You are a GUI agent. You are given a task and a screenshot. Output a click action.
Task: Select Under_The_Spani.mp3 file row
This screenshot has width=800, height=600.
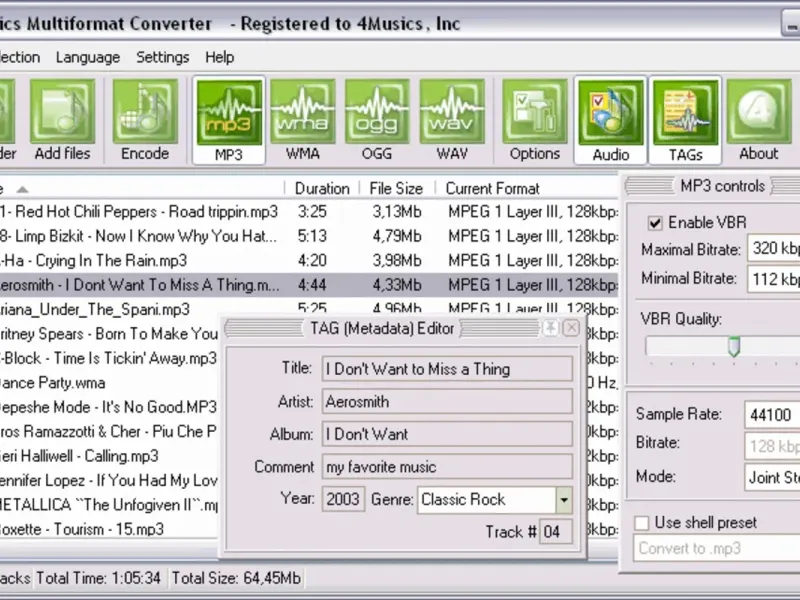(309, 309)
